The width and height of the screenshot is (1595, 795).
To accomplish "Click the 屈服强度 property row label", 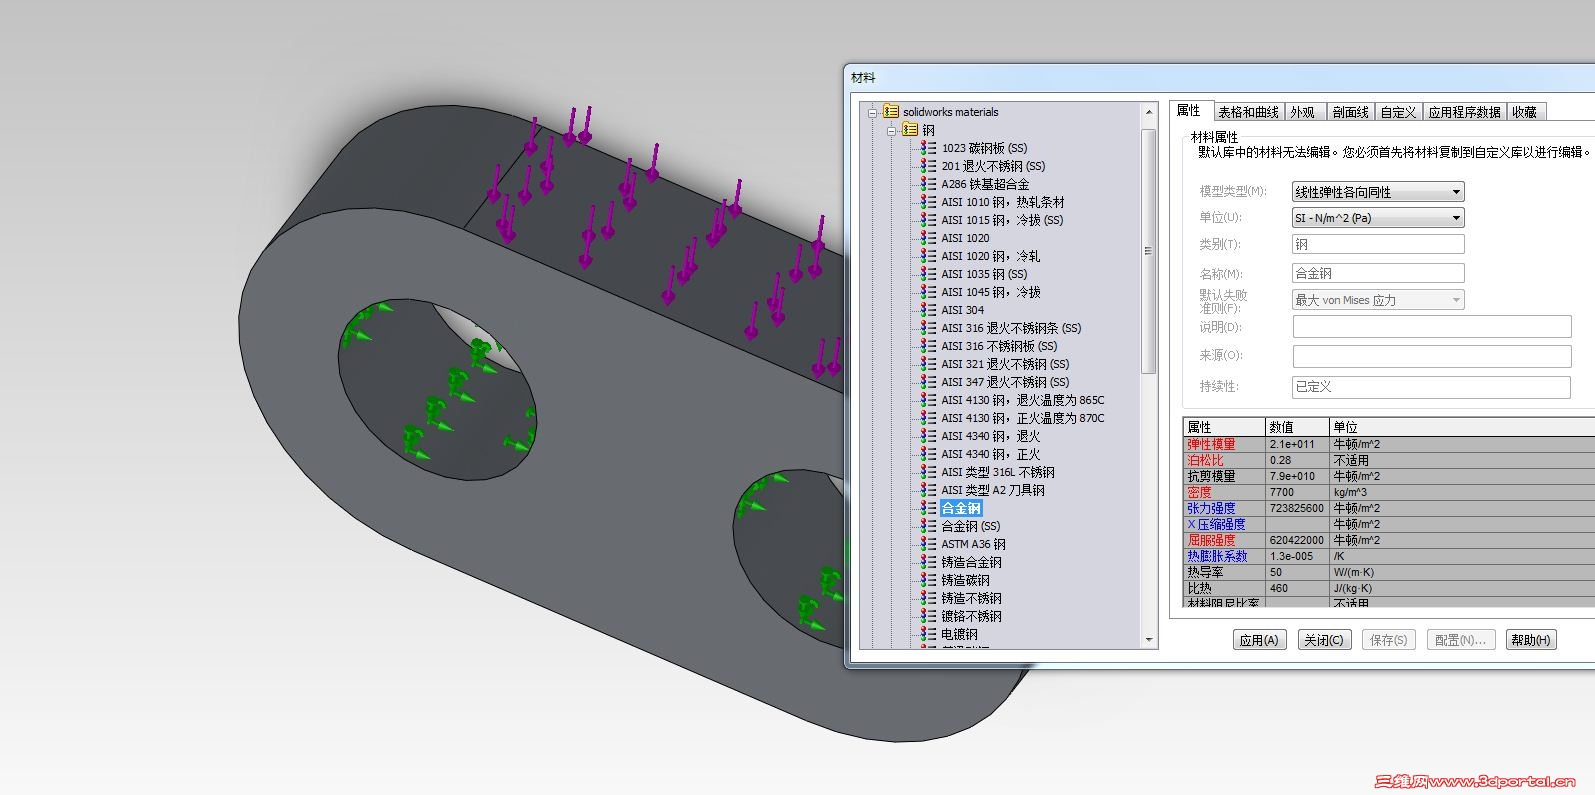I will (x=1211, y=540).
